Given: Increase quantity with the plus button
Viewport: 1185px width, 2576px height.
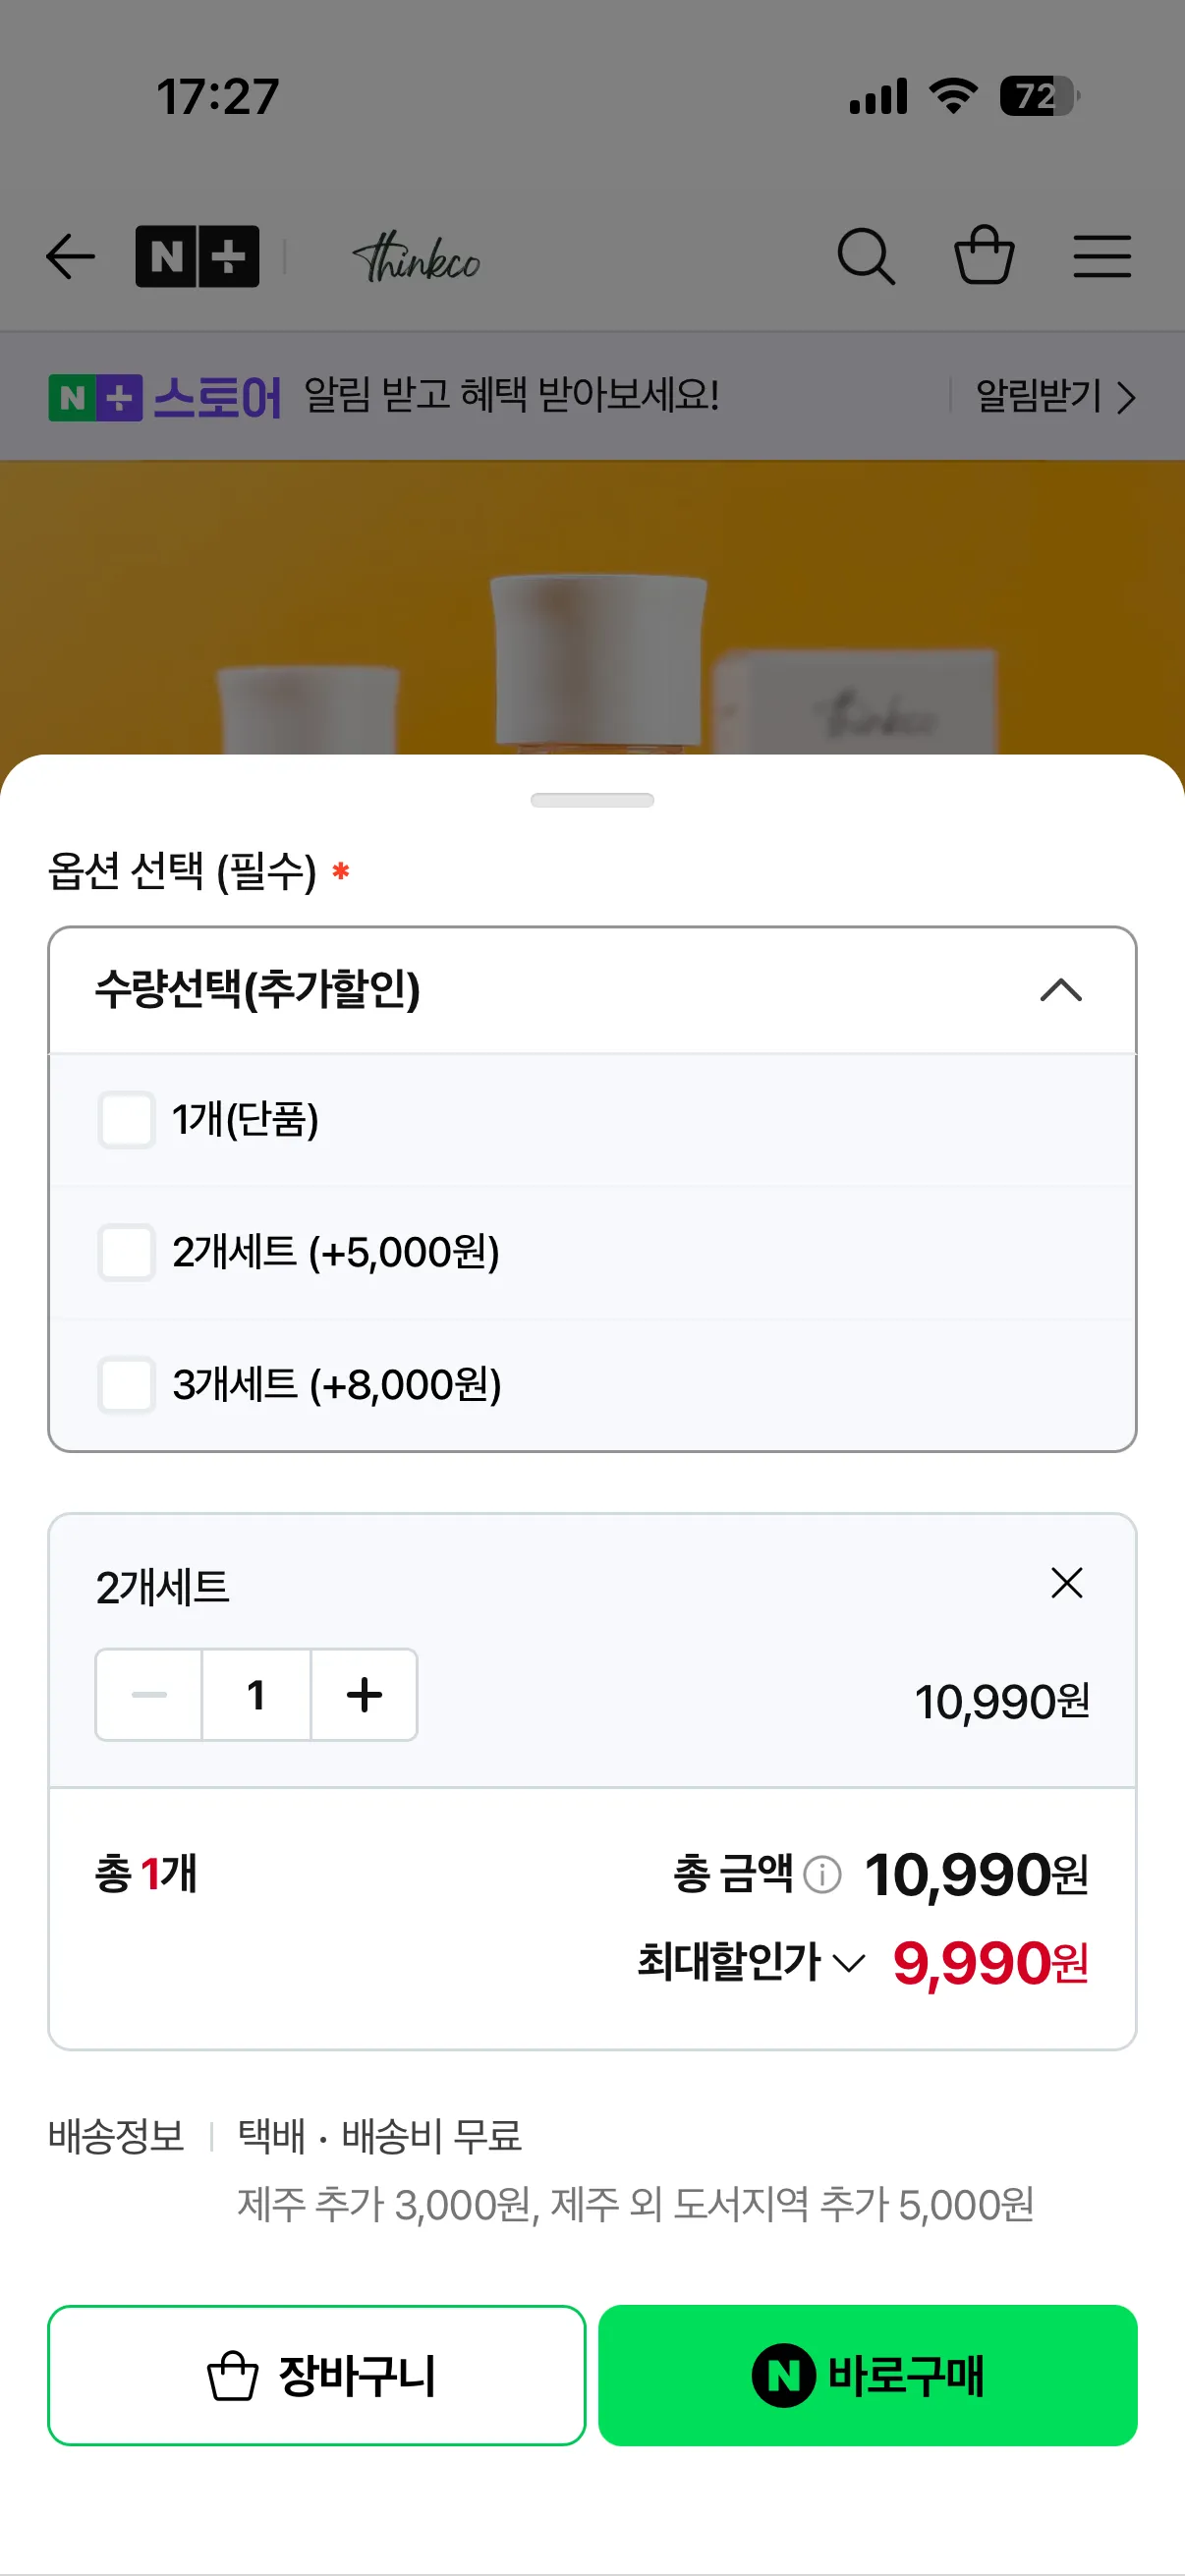Looking at the screenshot, I should click(364, 1695).
